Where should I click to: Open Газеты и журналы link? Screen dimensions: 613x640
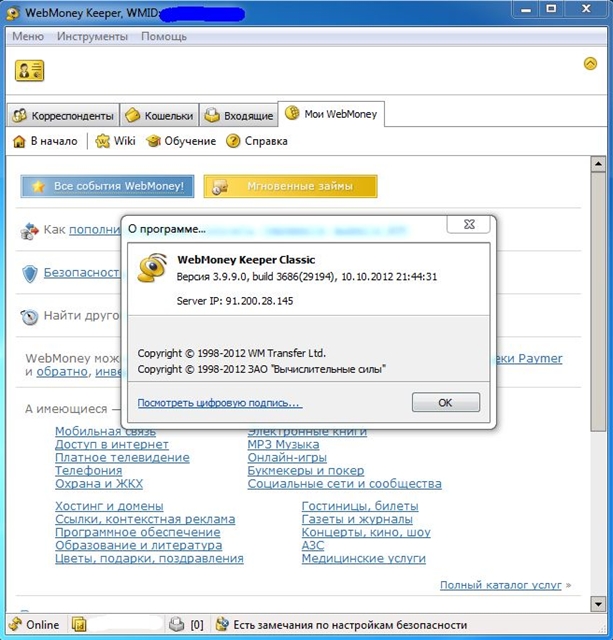click(x=357, y=519)
